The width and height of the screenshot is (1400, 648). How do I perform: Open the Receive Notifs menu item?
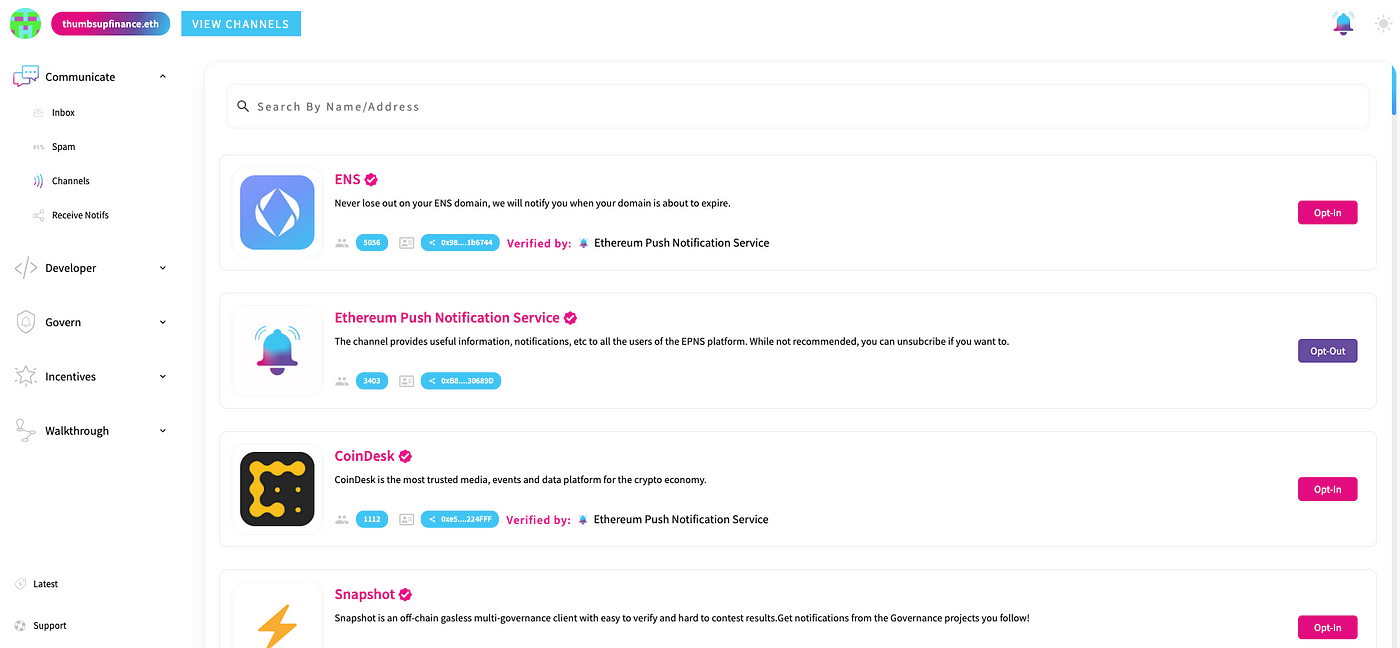pyautogui.click(x=80, y=215)
